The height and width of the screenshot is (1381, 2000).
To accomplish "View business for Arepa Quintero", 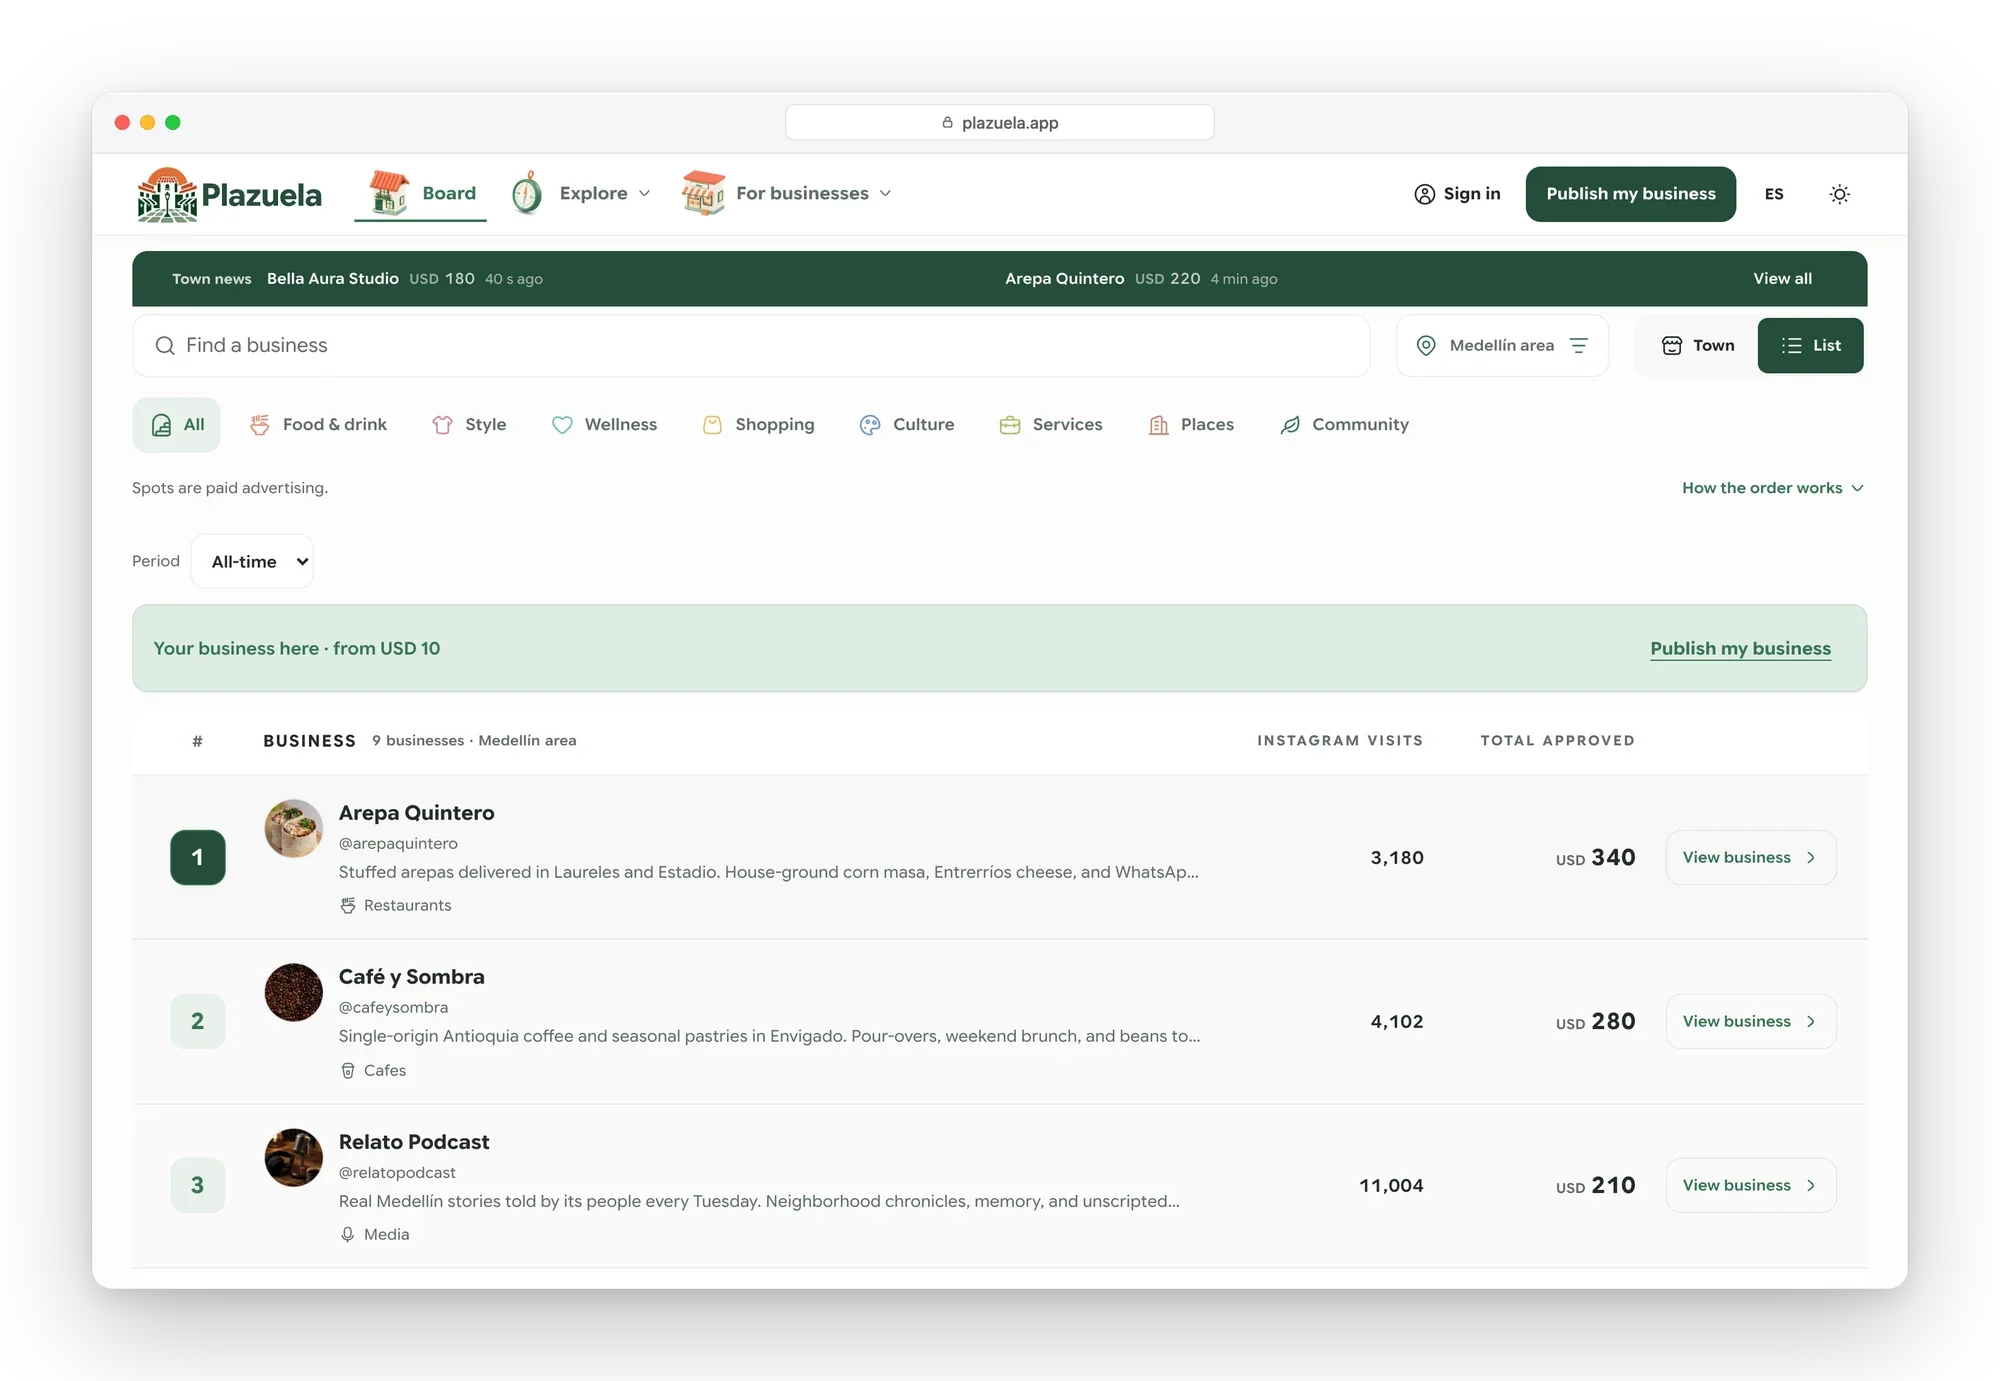I will 1751,858.
